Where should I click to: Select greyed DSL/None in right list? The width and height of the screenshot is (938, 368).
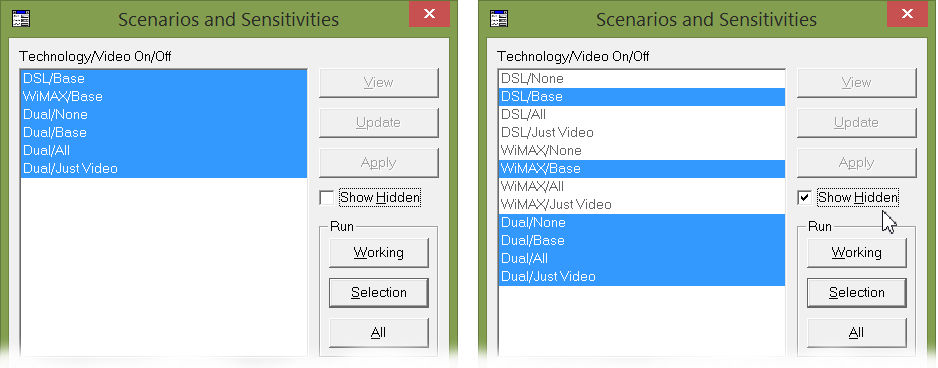(641, 78)
